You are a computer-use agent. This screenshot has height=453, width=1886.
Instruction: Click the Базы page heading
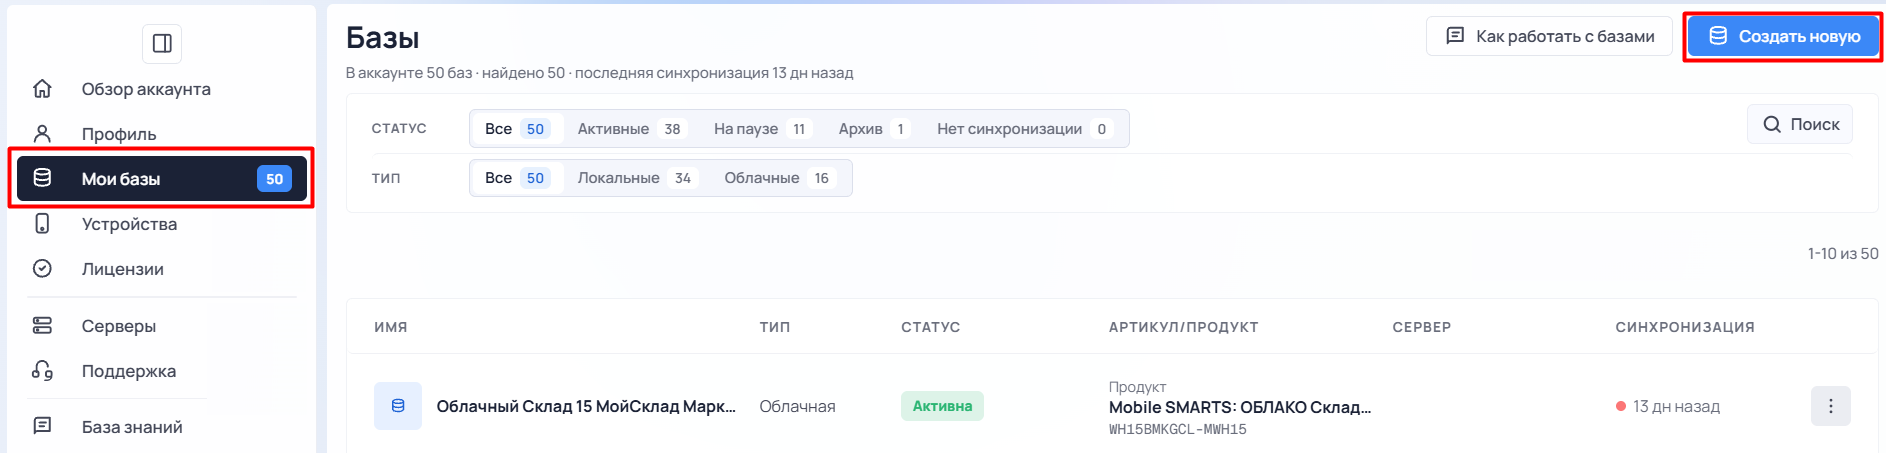coord(383,38)
